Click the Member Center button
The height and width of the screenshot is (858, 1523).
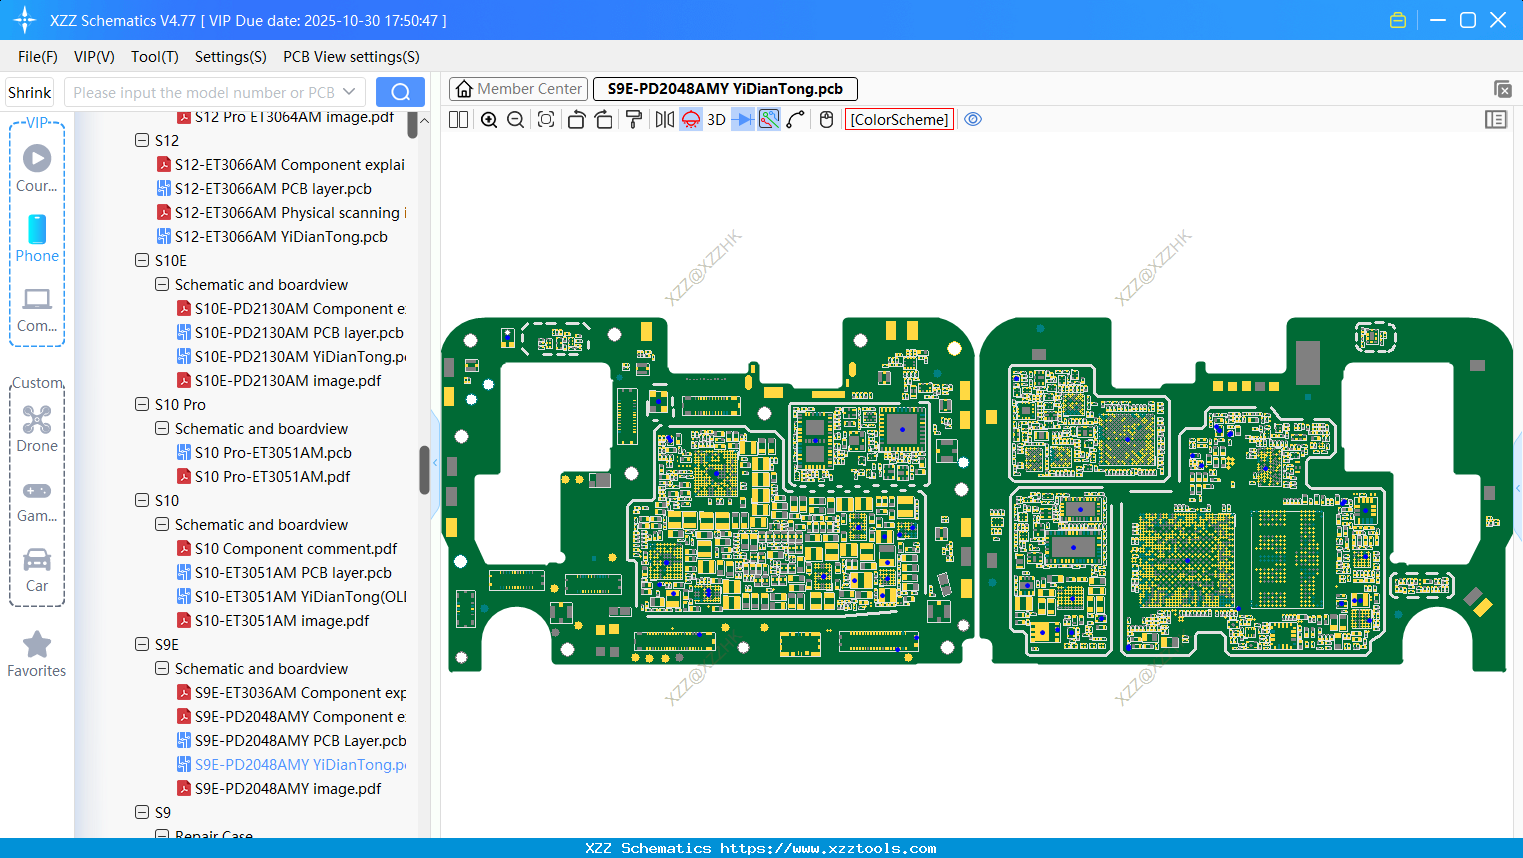point(518,89)
